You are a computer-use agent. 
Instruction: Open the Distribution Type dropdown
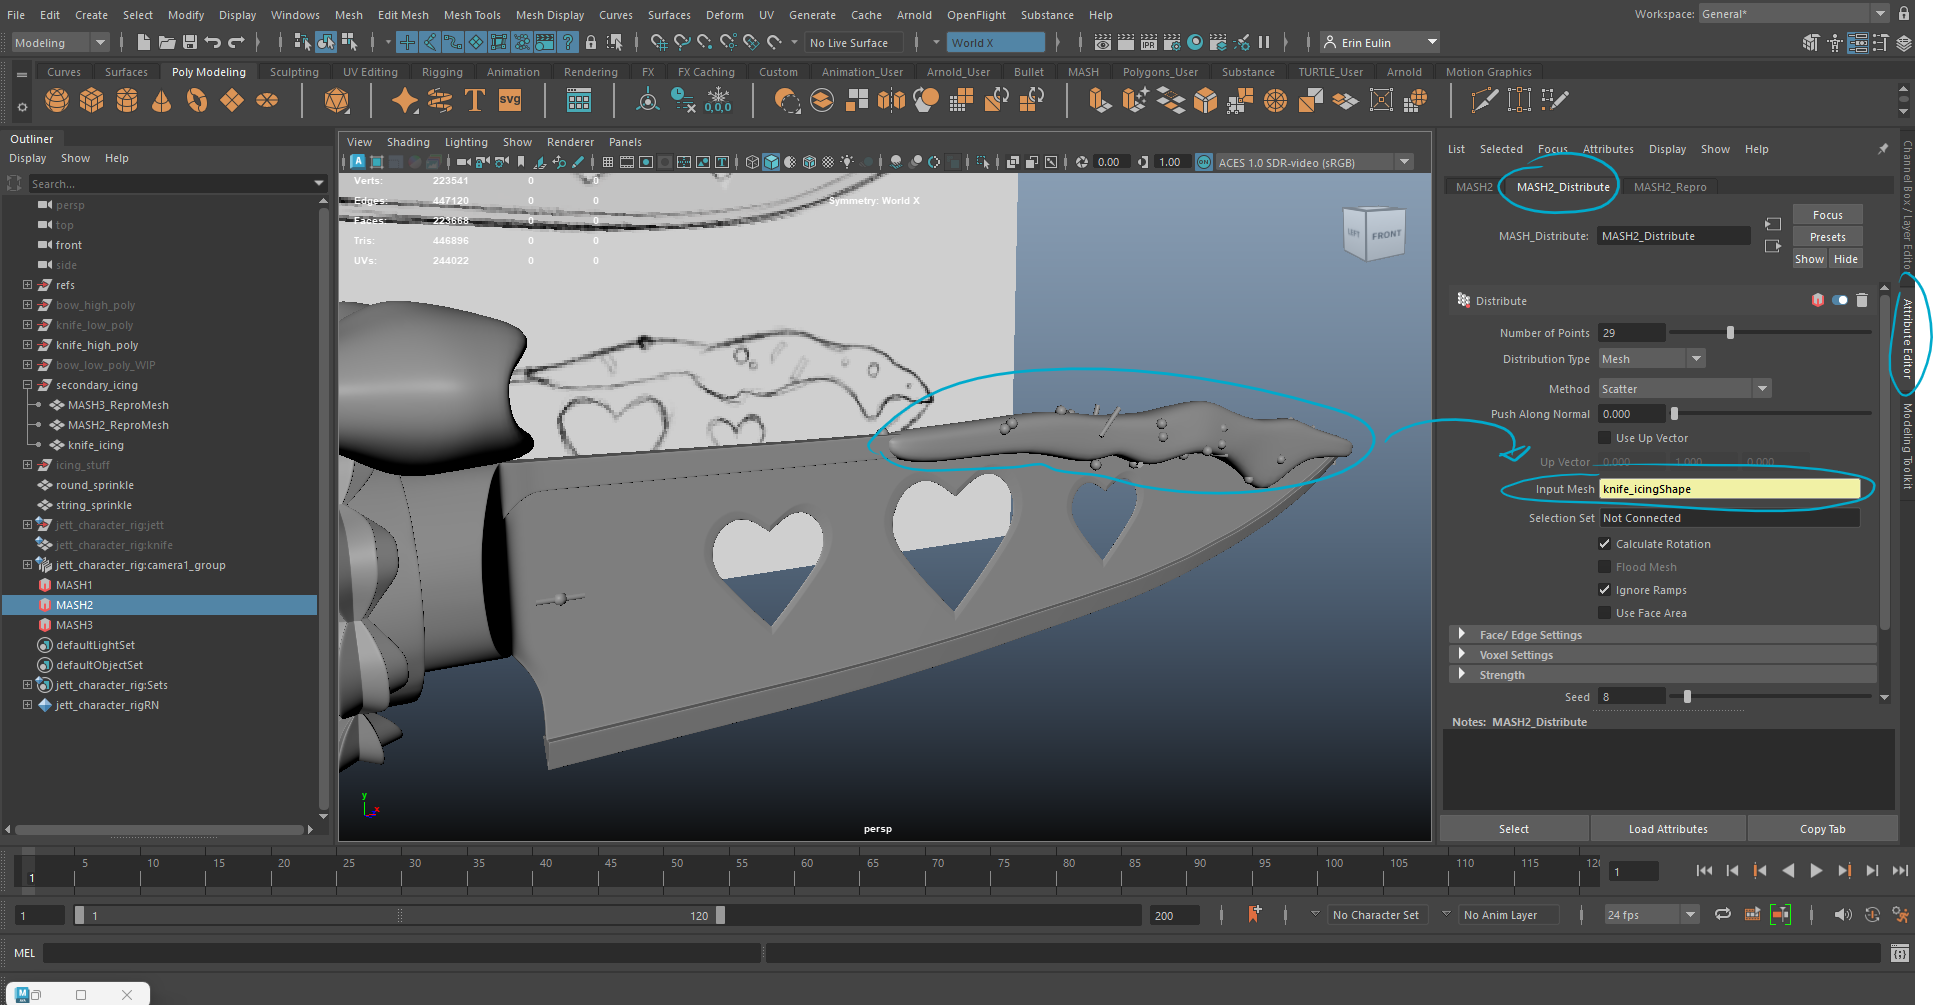(1652, 359)
